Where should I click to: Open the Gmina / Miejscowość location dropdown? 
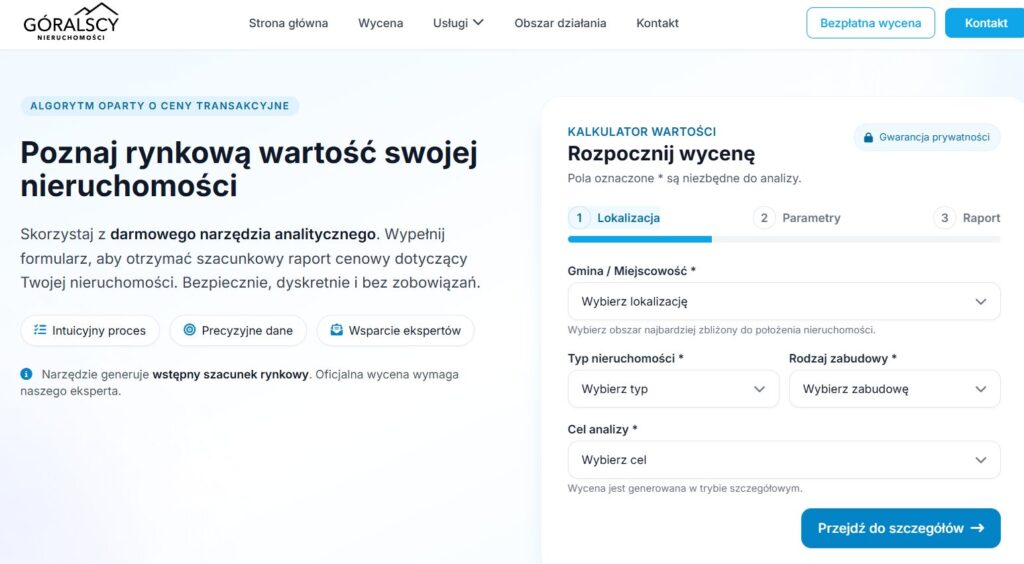(x=783, y=301)
